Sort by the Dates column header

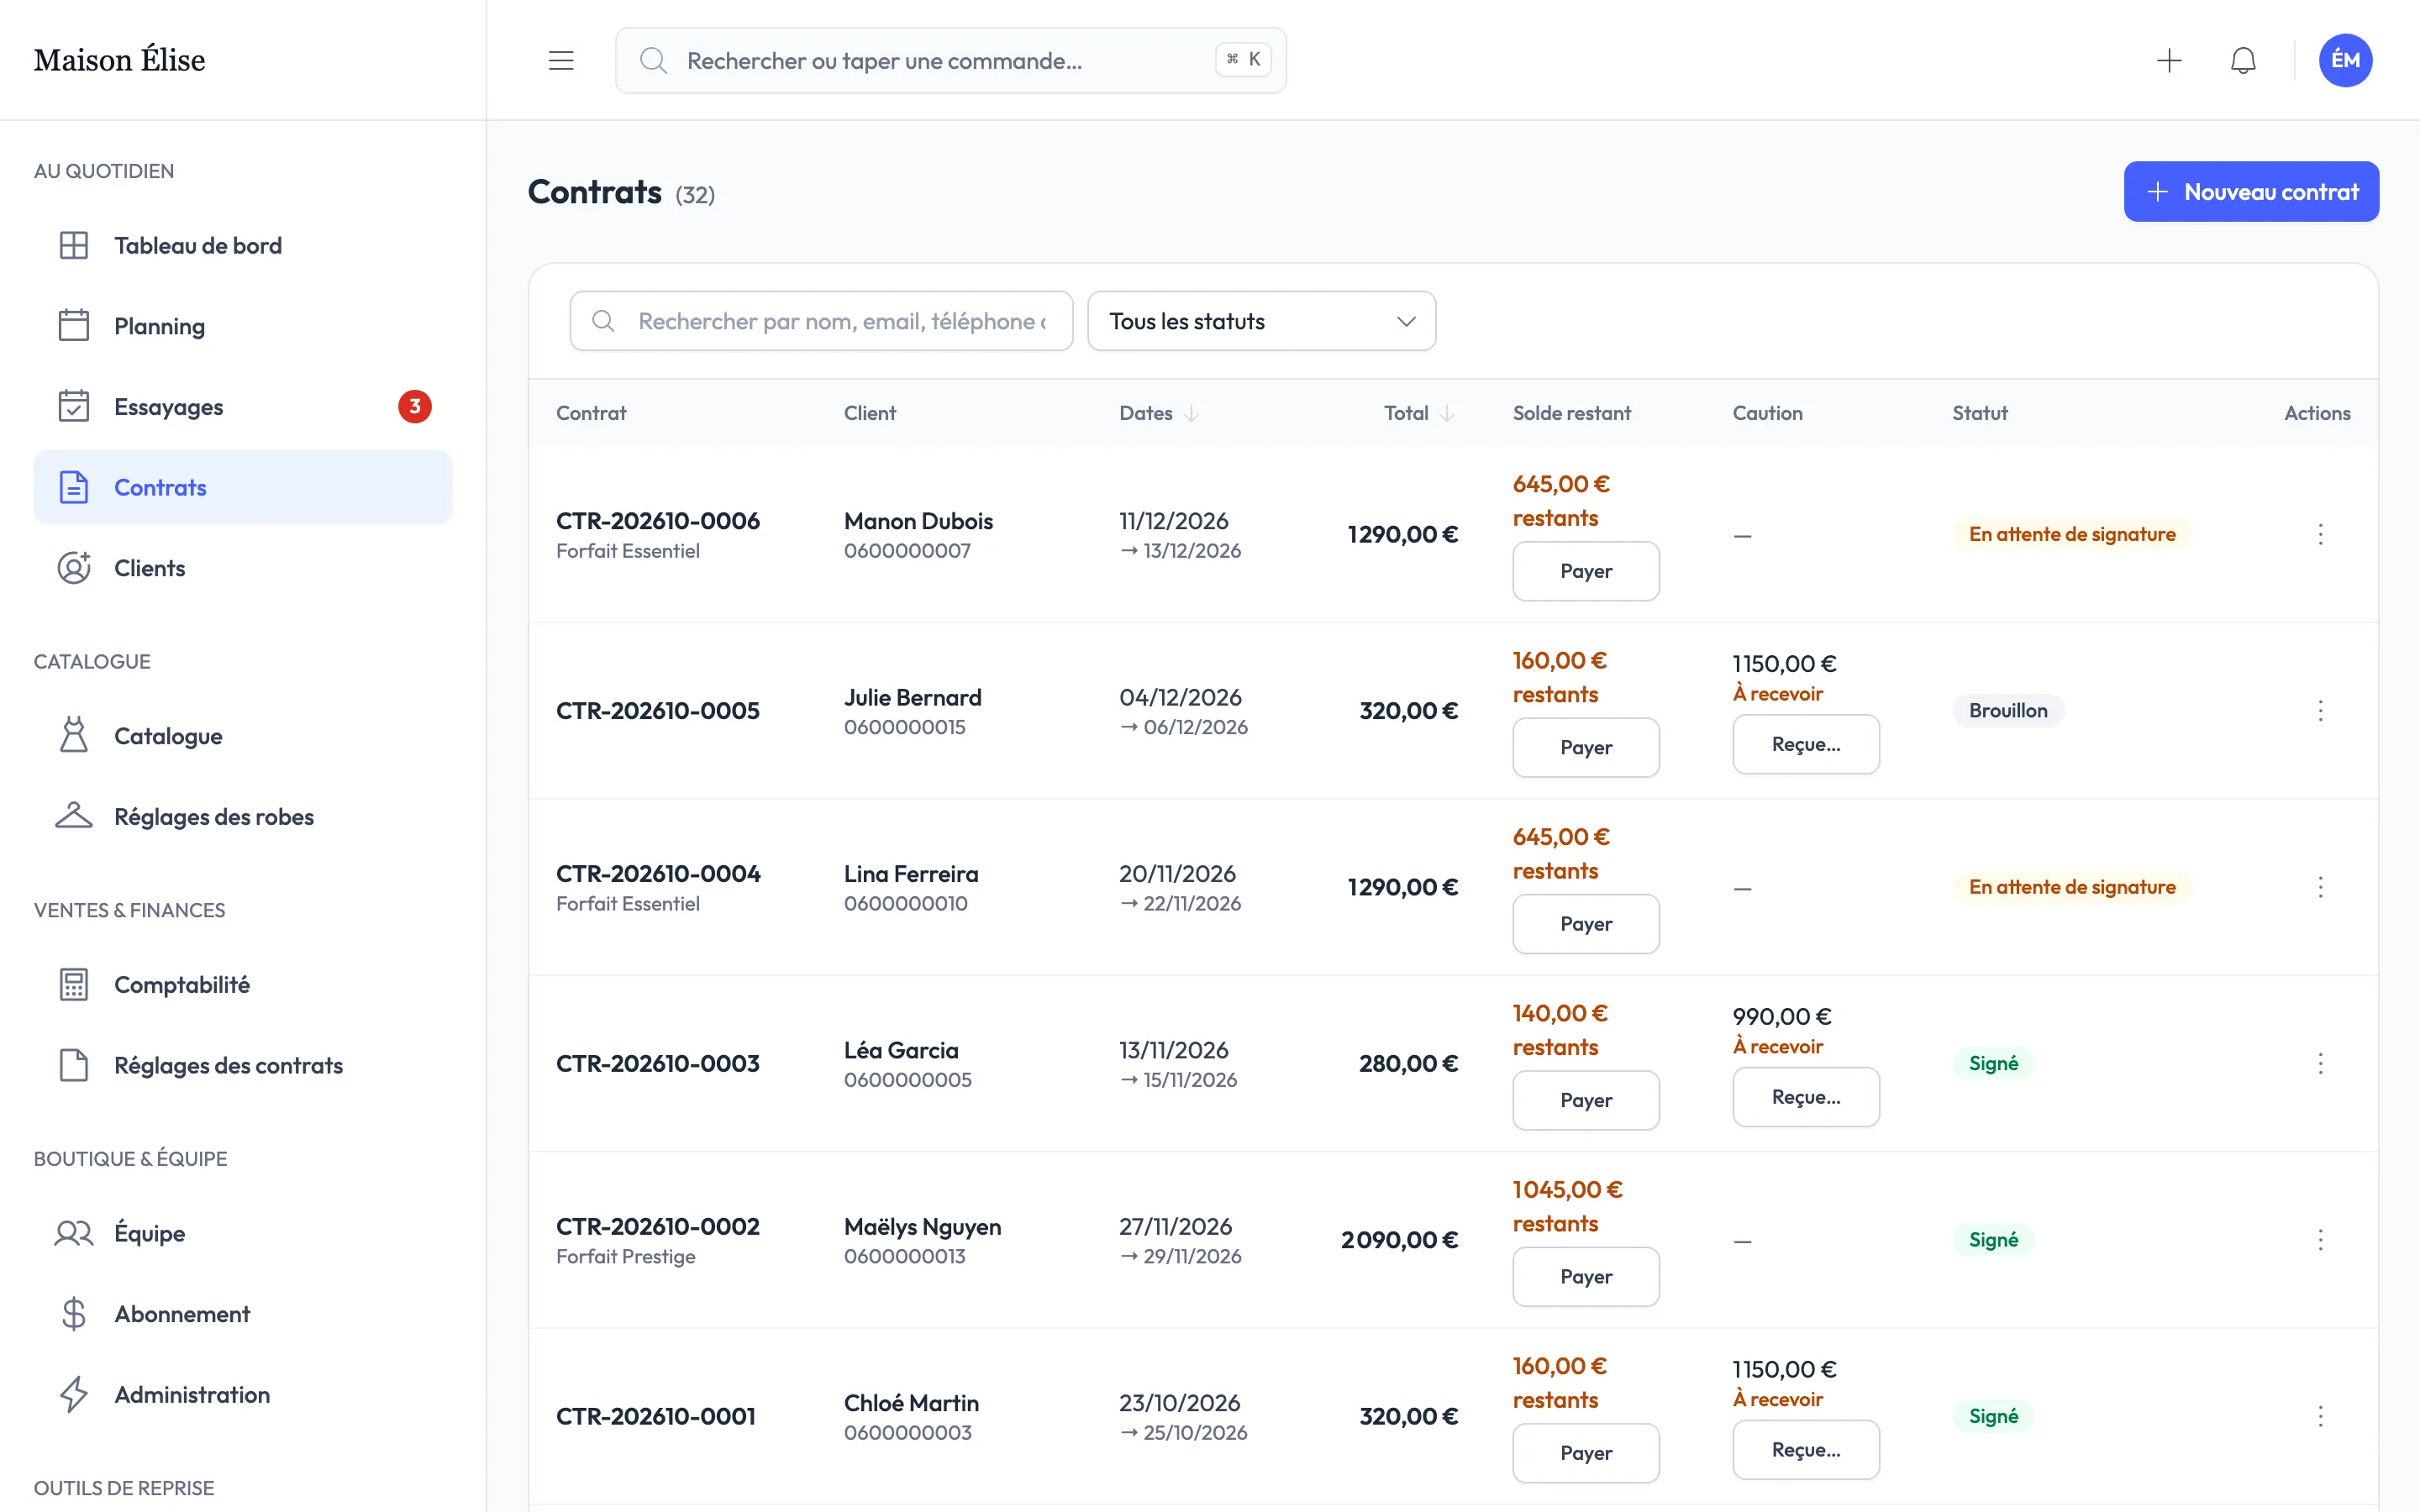tap(1158, 413)
